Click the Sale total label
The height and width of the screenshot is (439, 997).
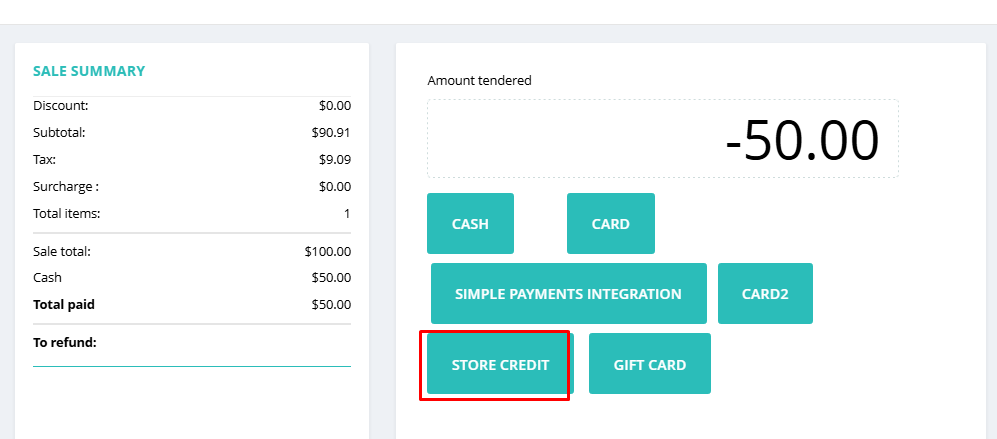coord(62,251)
